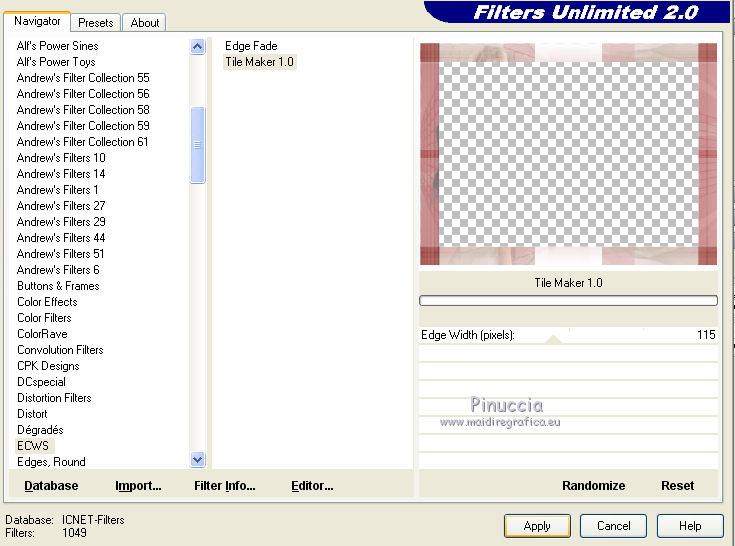Screen dimensions: 735x546
Task: Select the Edges, Round category
Action: coord(51,462)
